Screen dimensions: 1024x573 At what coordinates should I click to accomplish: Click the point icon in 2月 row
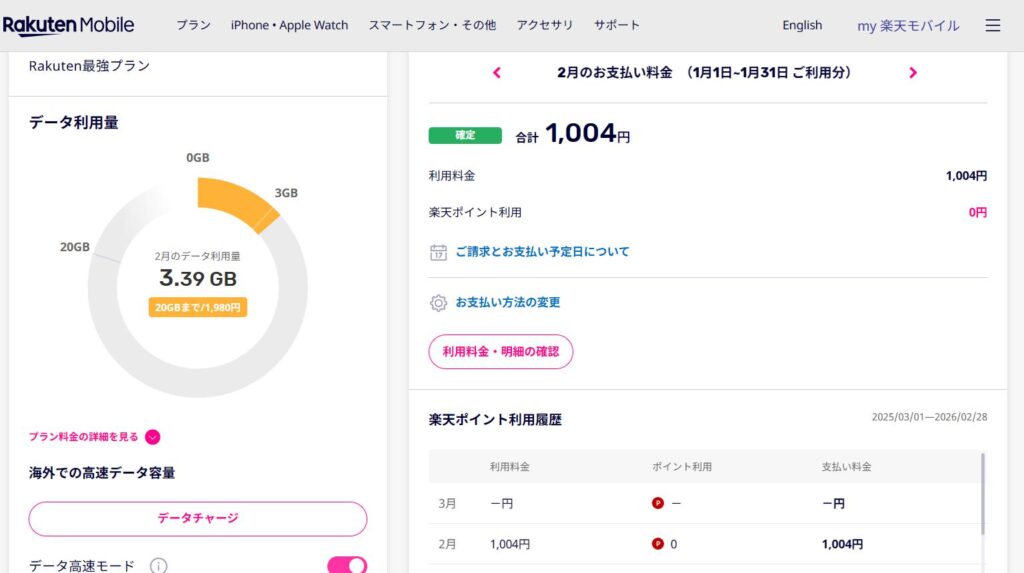pos(658,544)
